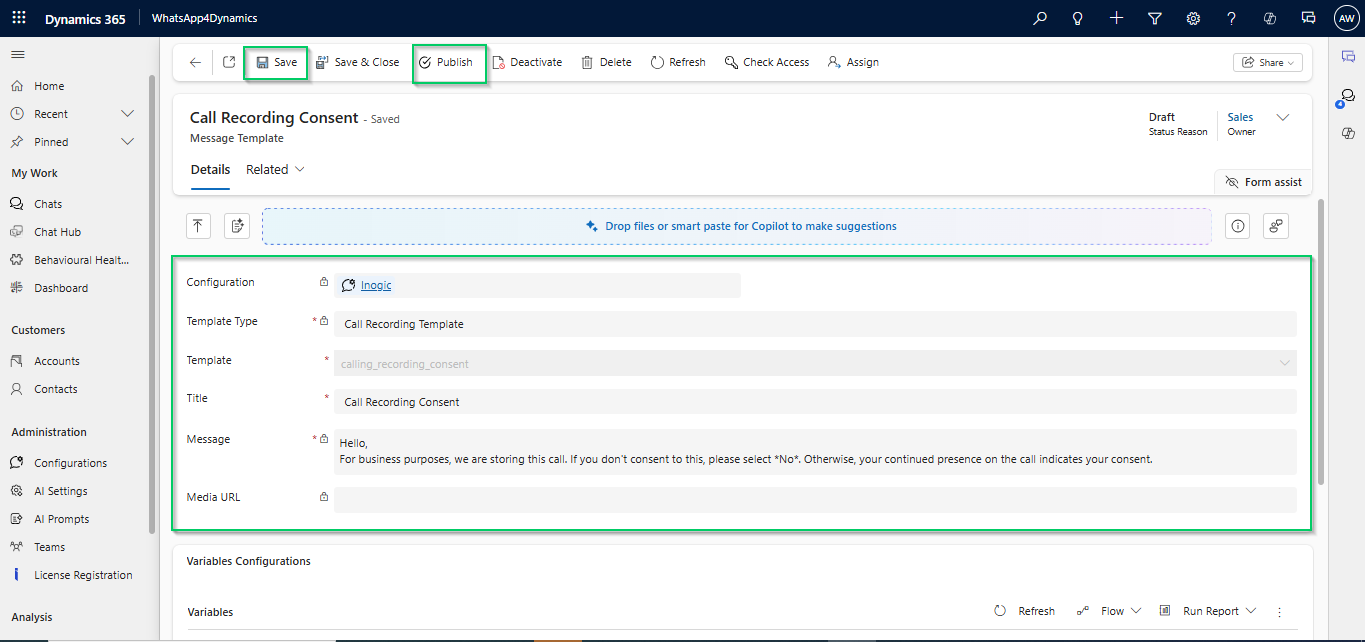Deactivate the message template
Image resolution: width=1365 pixels, height=642 pixels.
[527, 62]
